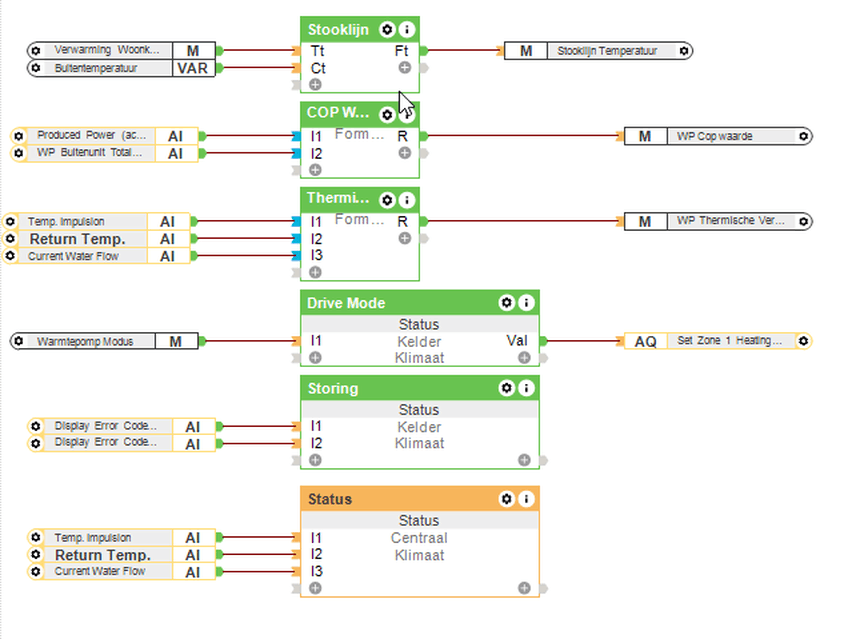Click the Ct input pin on Stooklijn
Viewport: 852px width, 639px height.
pos(296,68)
